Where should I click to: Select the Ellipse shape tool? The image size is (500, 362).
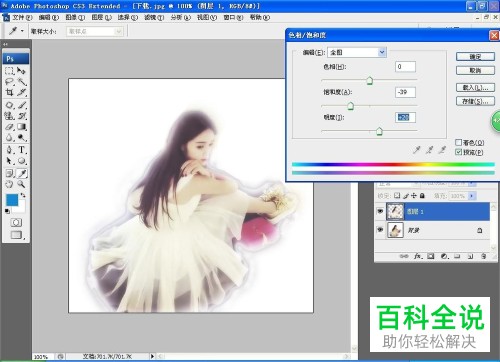(21, 161)
